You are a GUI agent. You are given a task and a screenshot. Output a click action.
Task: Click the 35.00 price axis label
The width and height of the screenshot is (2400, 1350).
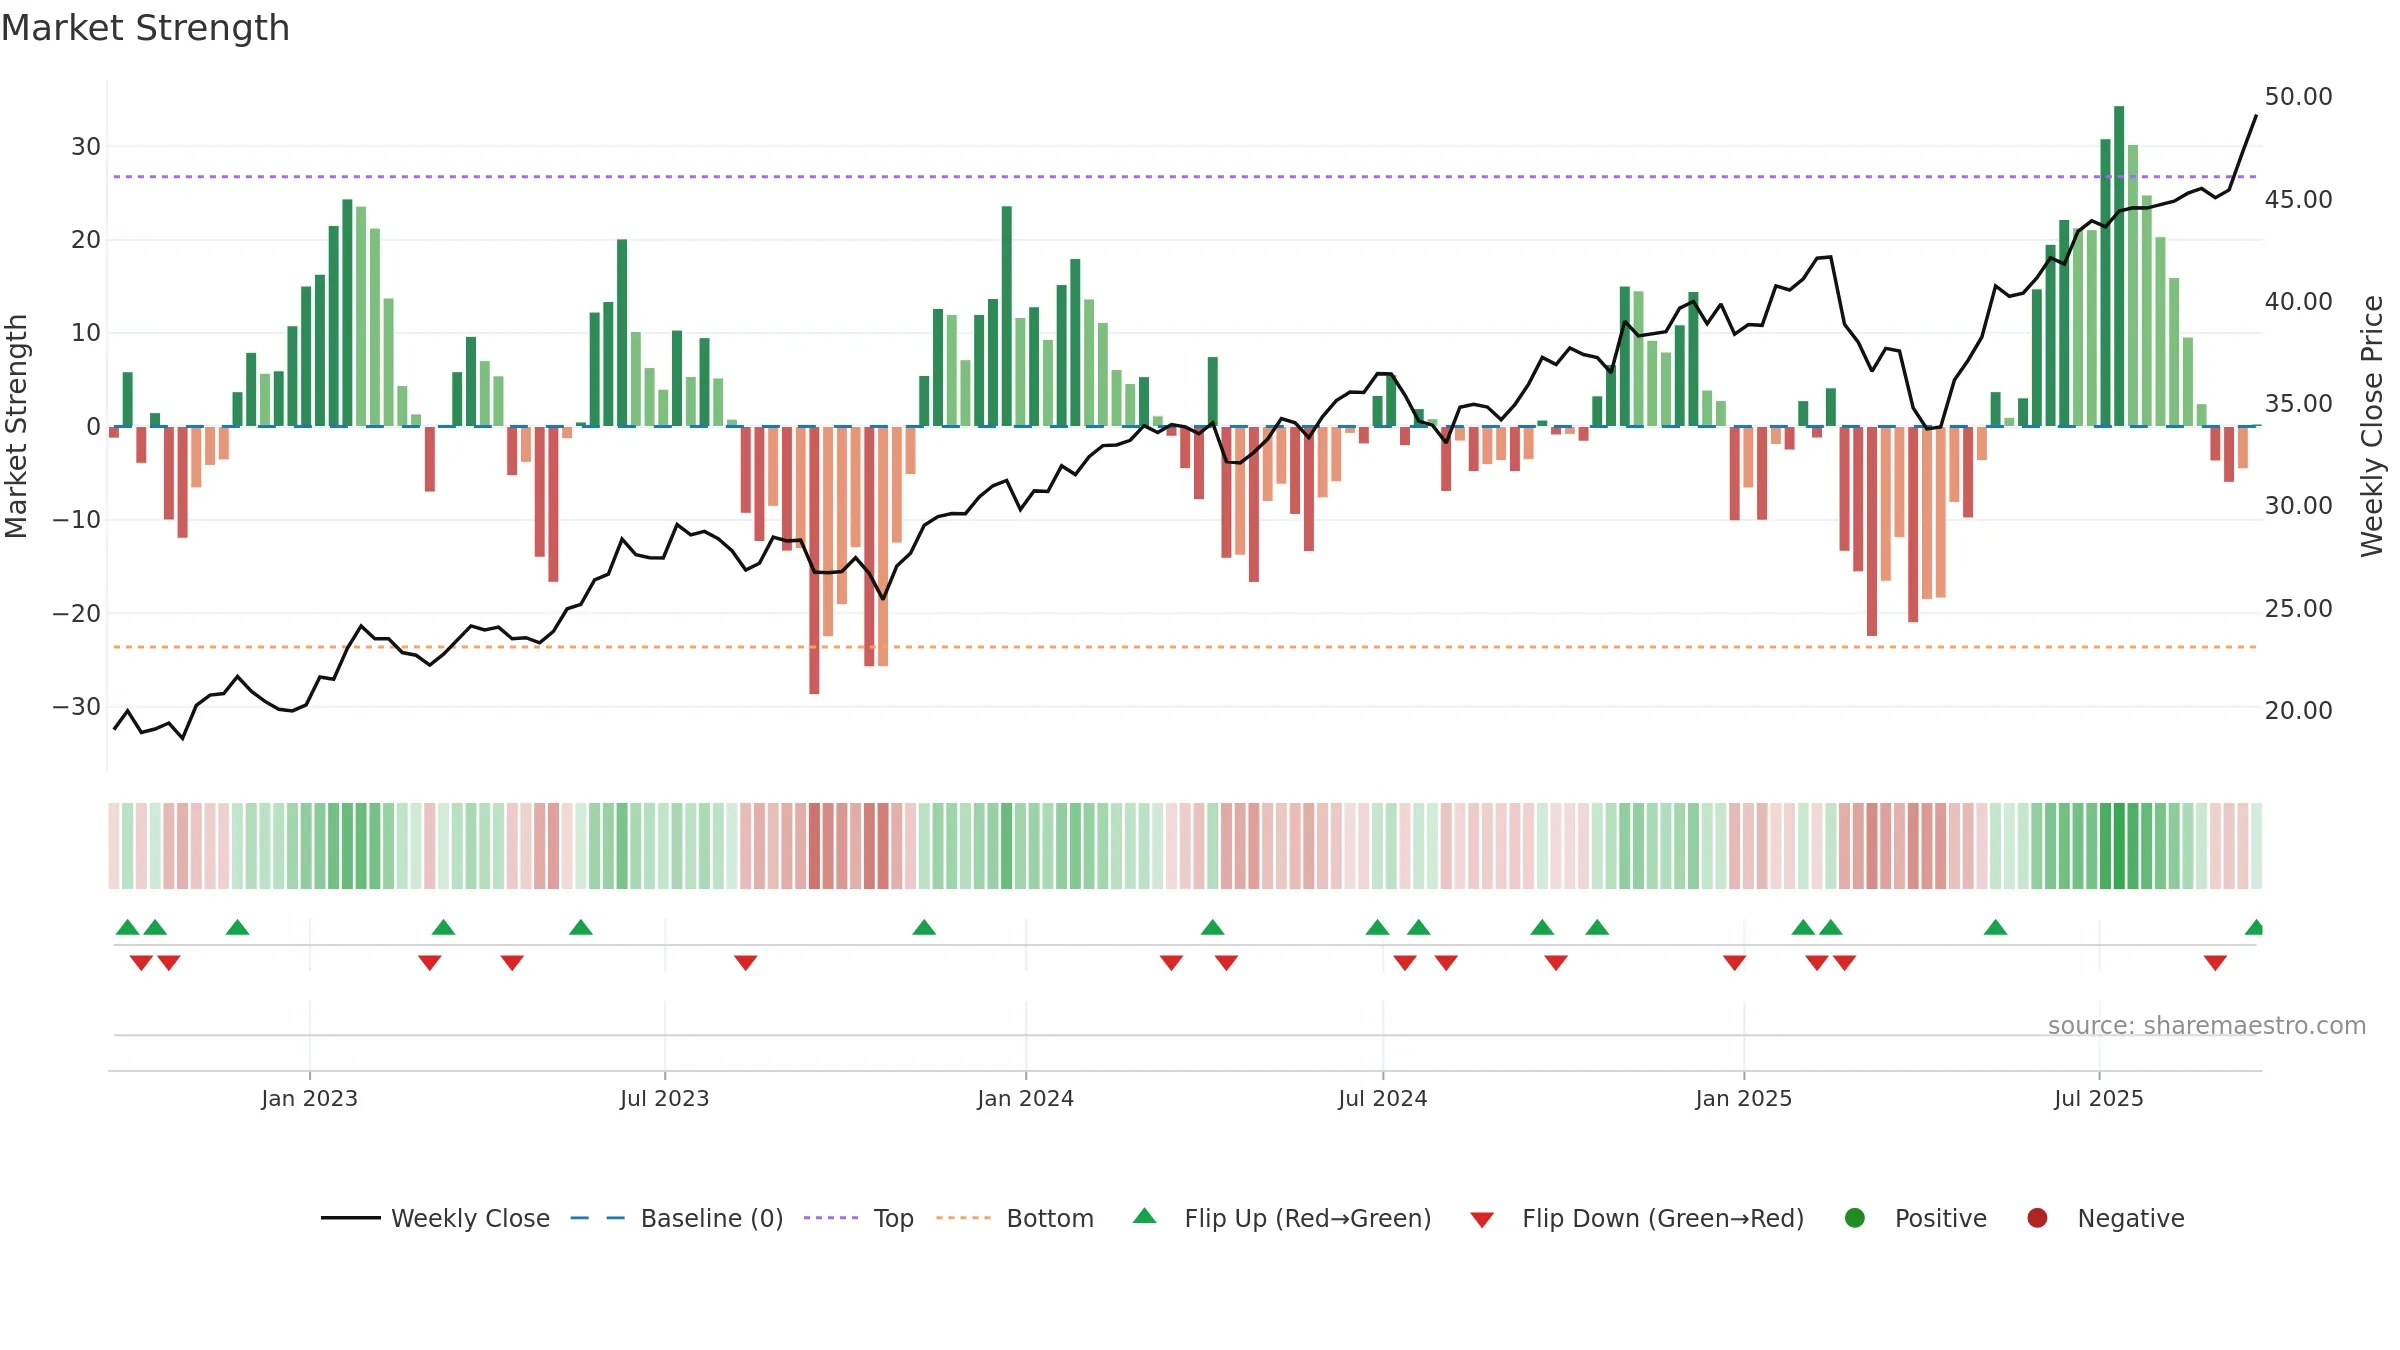[2298, 404]
